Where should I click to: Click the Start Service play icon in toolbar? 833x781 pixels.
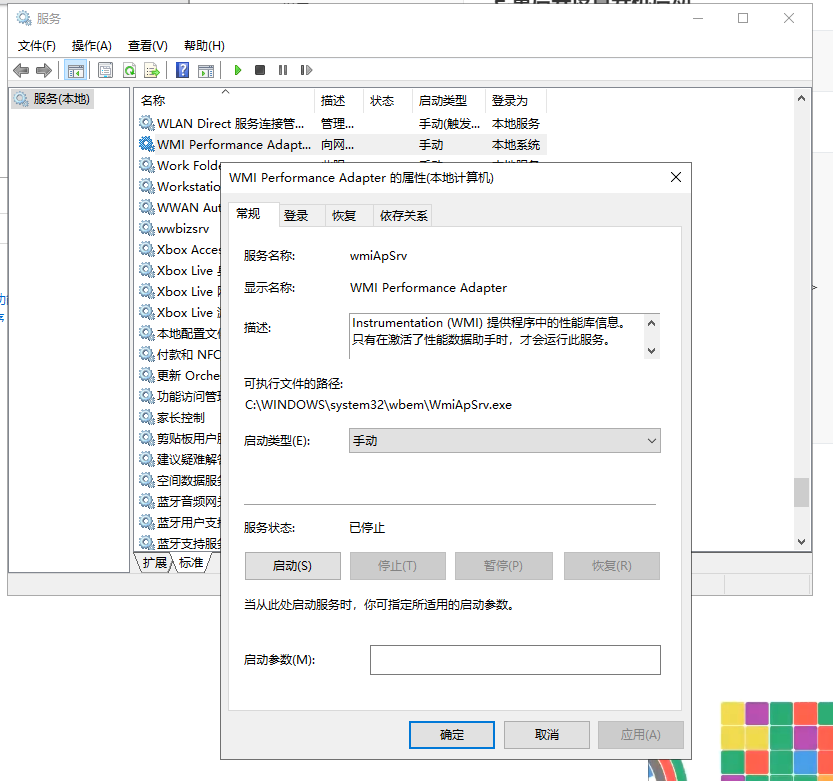coord(238,70)
